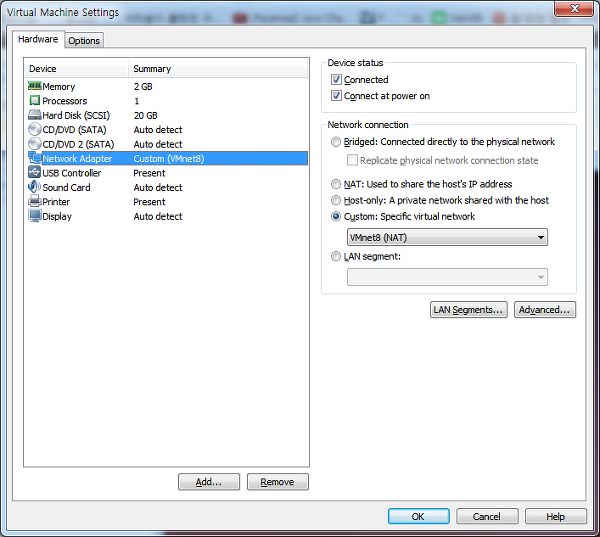Click the Display monitor icon
This screenshot has height=537, width=600.
(34, 216)
